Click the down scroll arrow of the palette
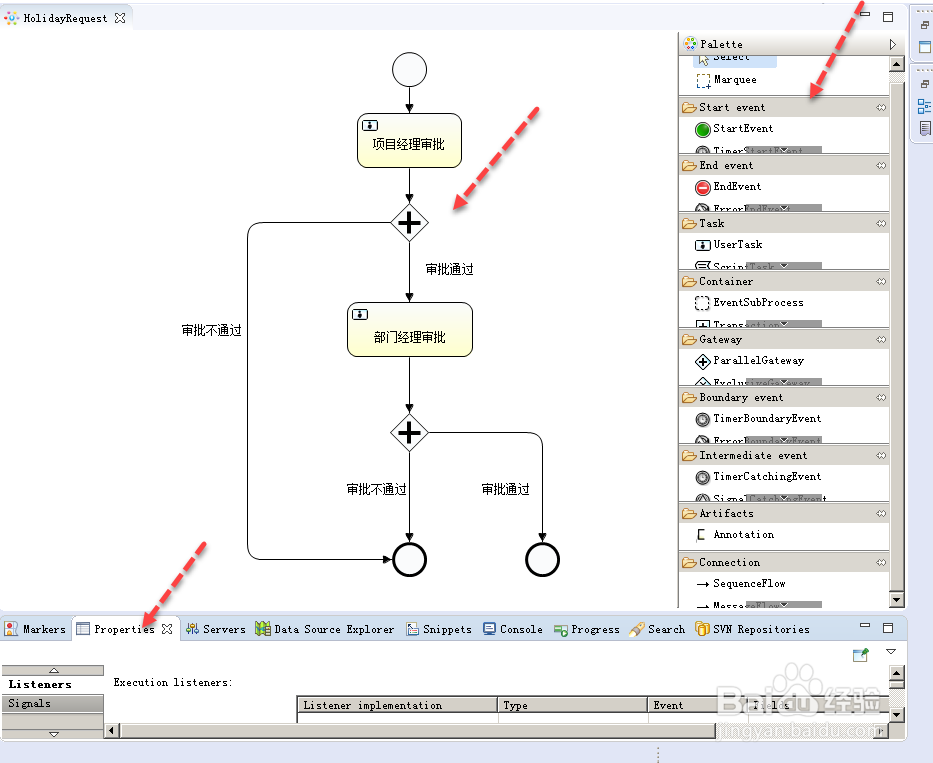This screenshot has width=933, height=763. click(x=897, y=600)
